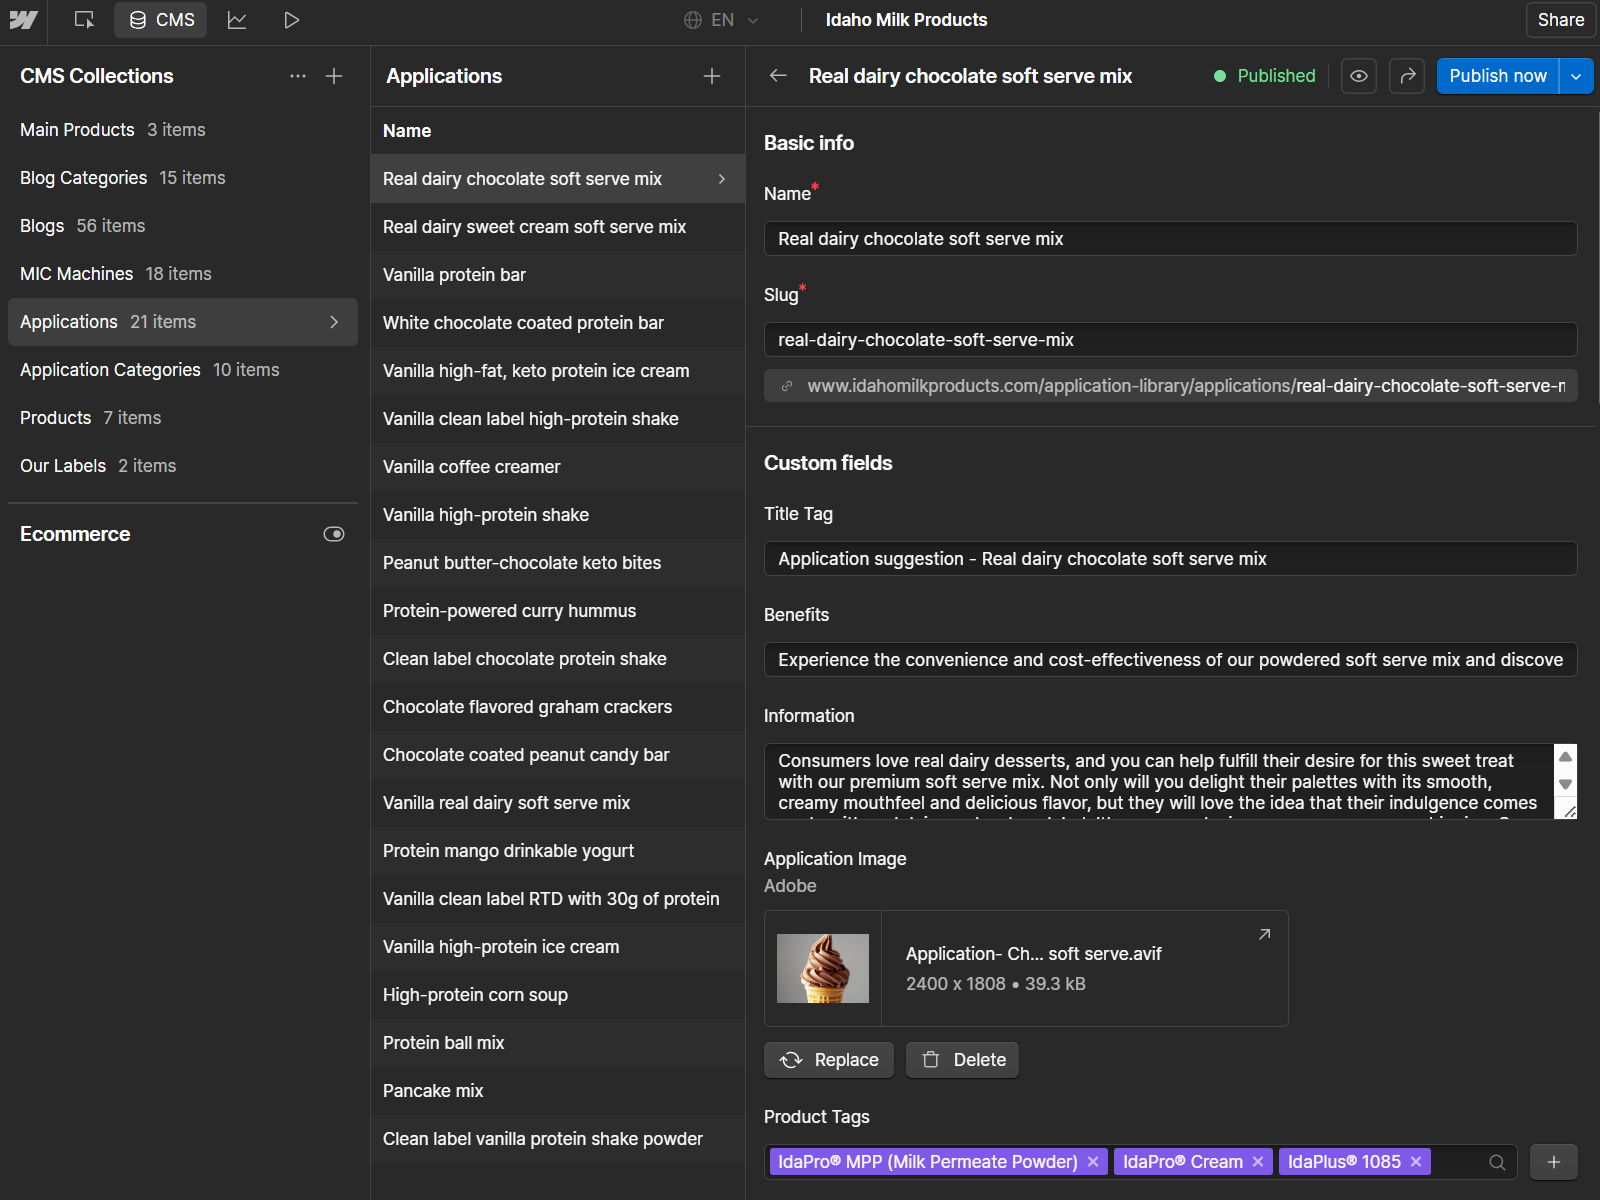Viewport: 1600px width, 1200px height.
Task: Expand the Publish now dropdown arrow
Action: [x=1576, y=76]
